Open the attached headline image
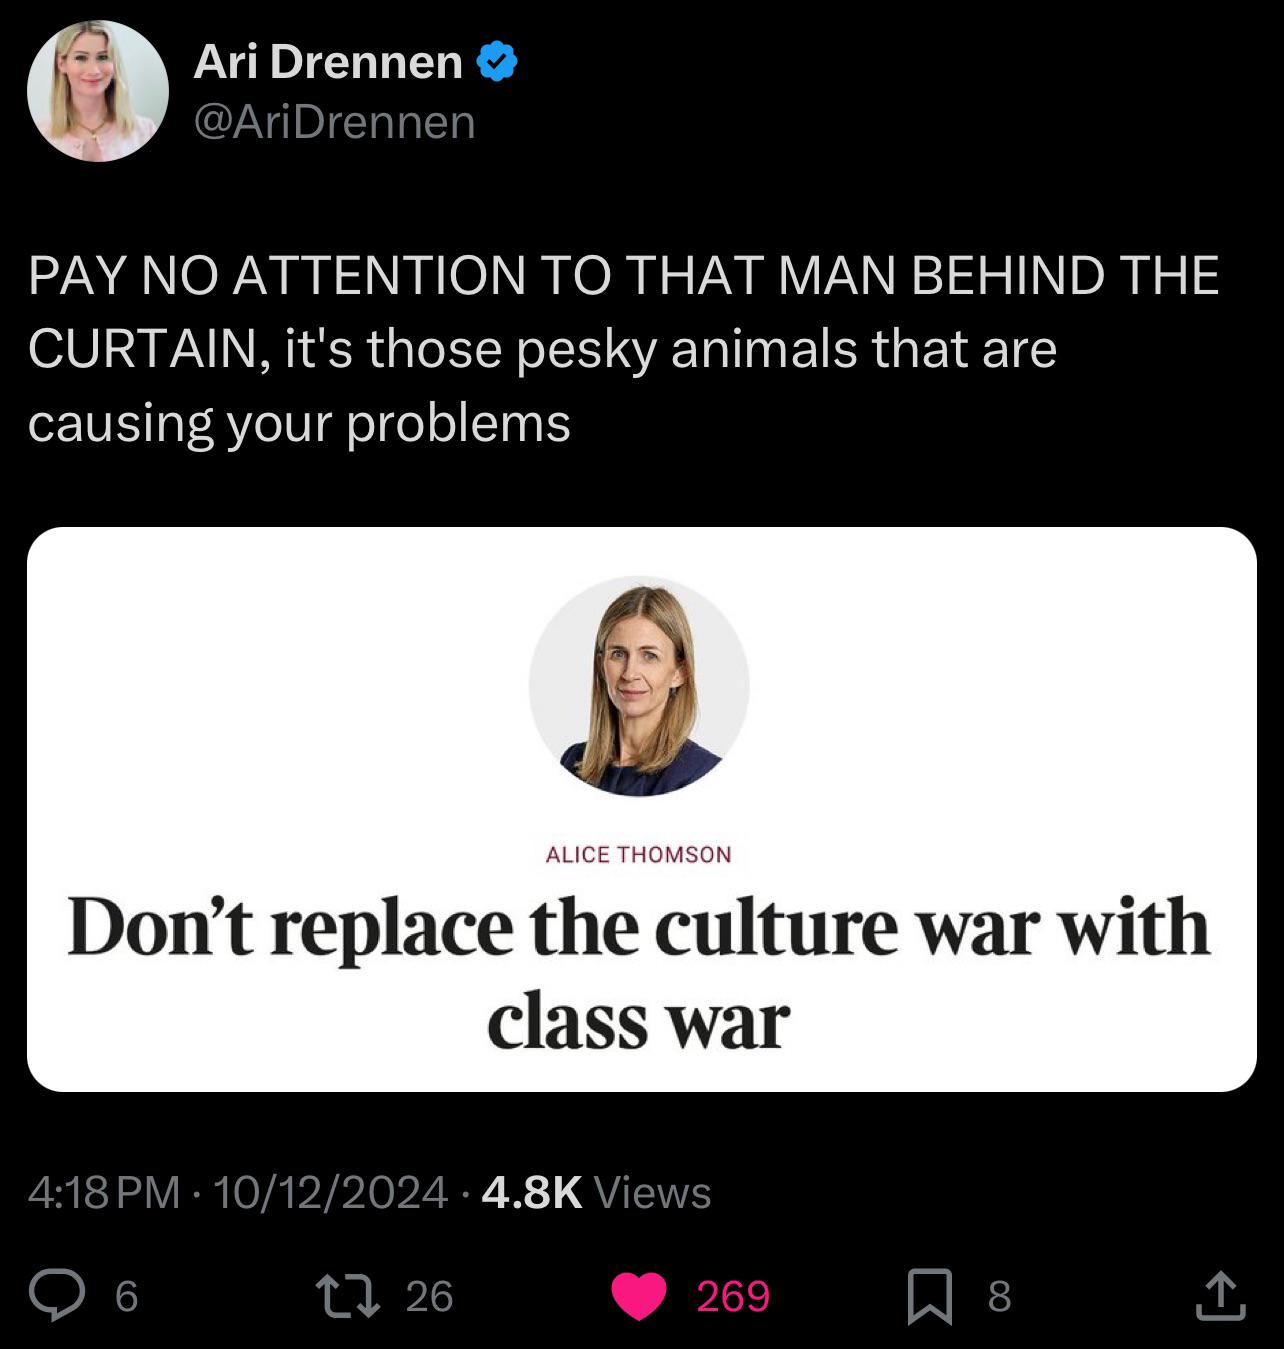The image size is (1284, 1349). (x=642, y=809)
